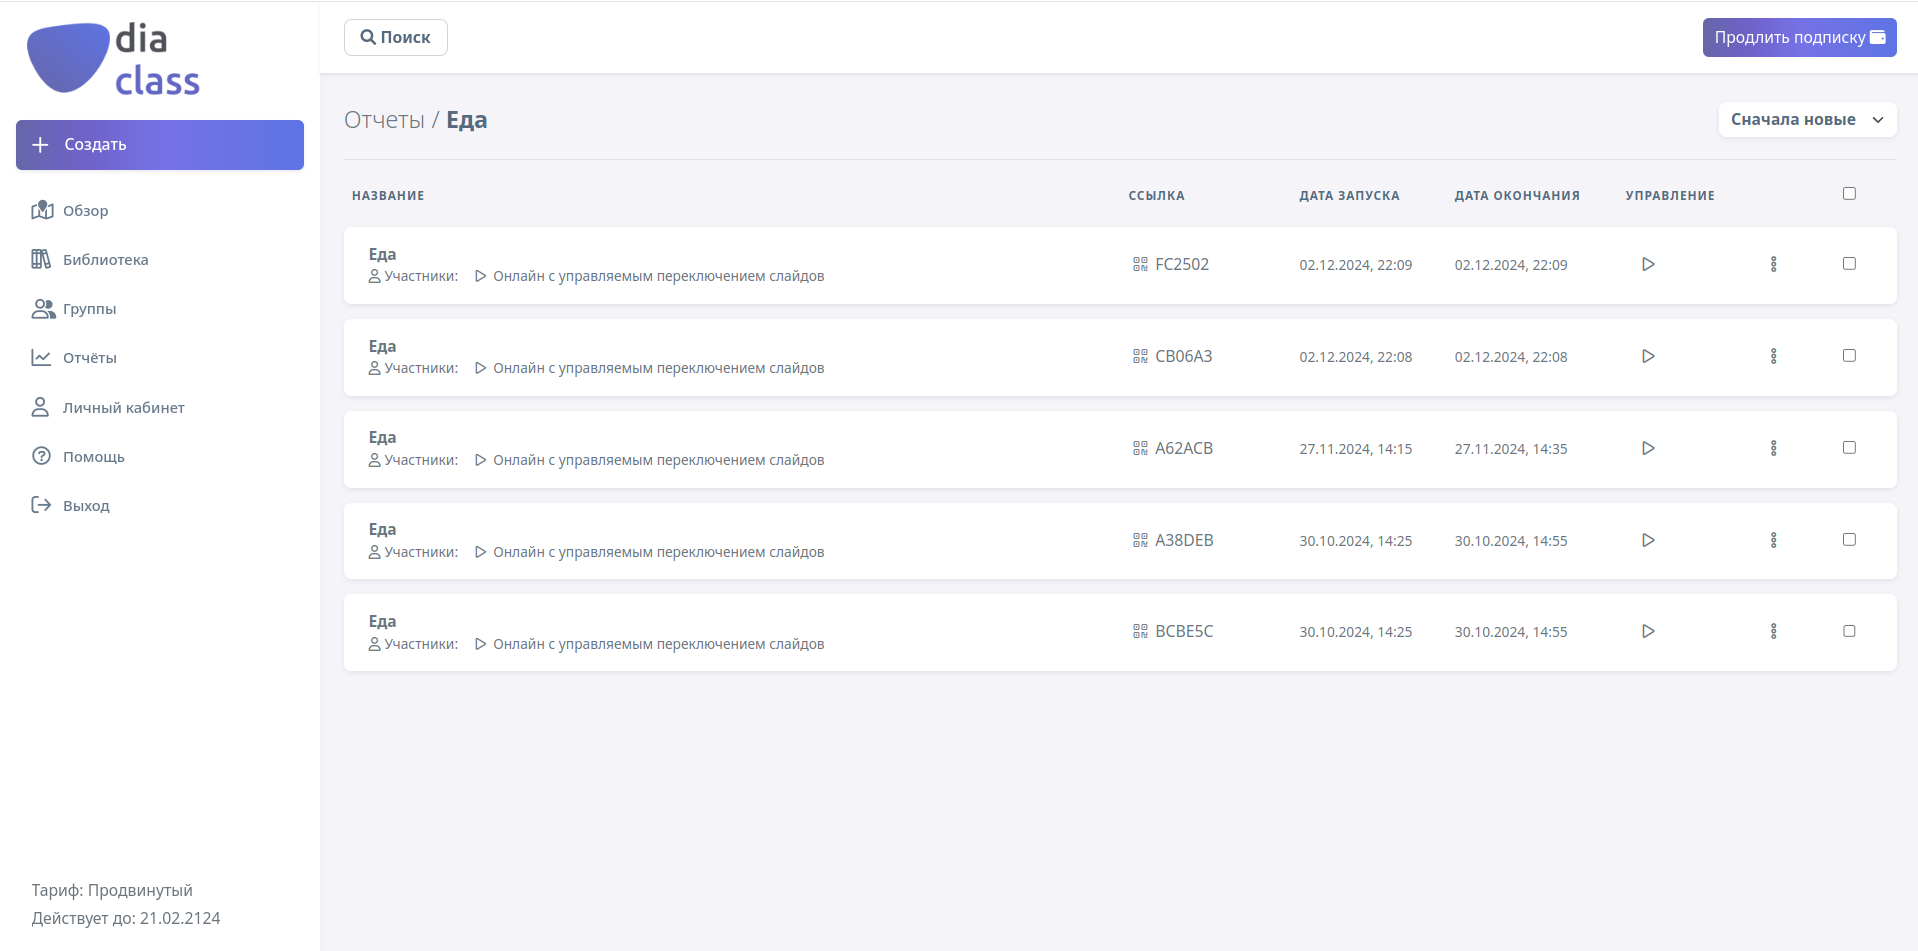Check the box for row A38DEB
Image resolution: width=1918 pixels, height=951 pixels.
(1849, 540)
